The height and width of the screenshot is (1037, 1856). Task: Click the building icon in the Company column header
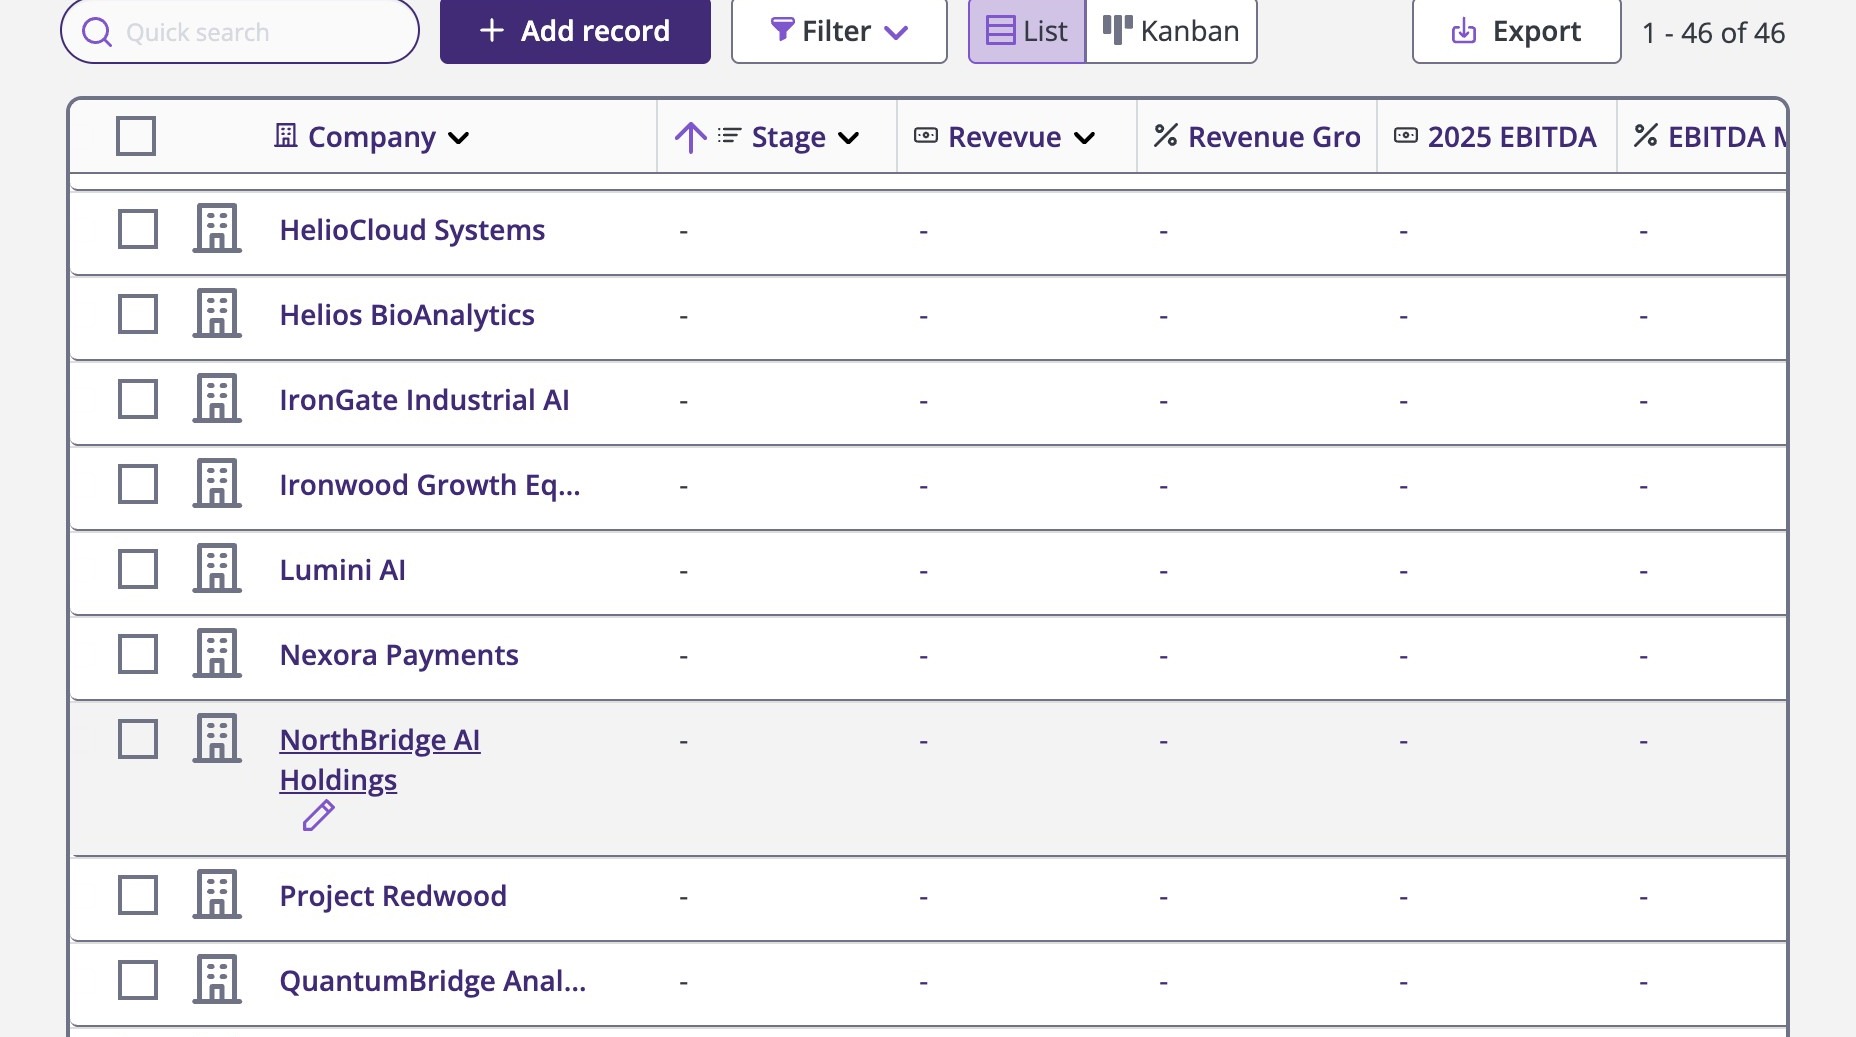tap(286, 136)
